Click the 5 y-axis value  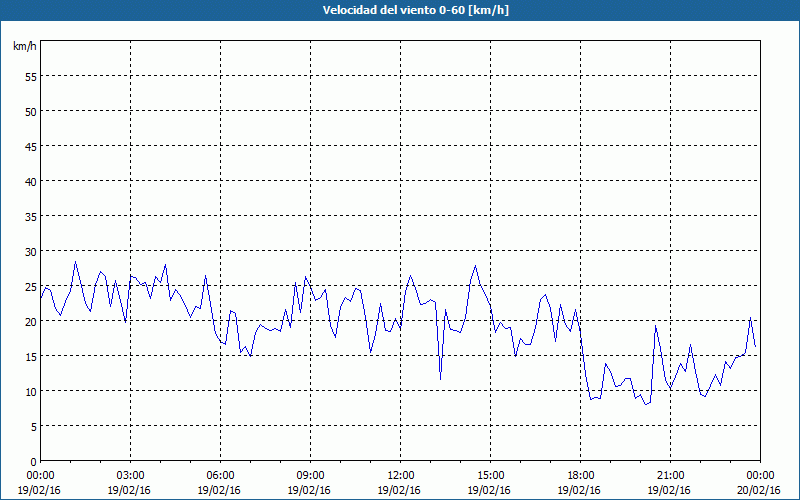click(34, 427)
